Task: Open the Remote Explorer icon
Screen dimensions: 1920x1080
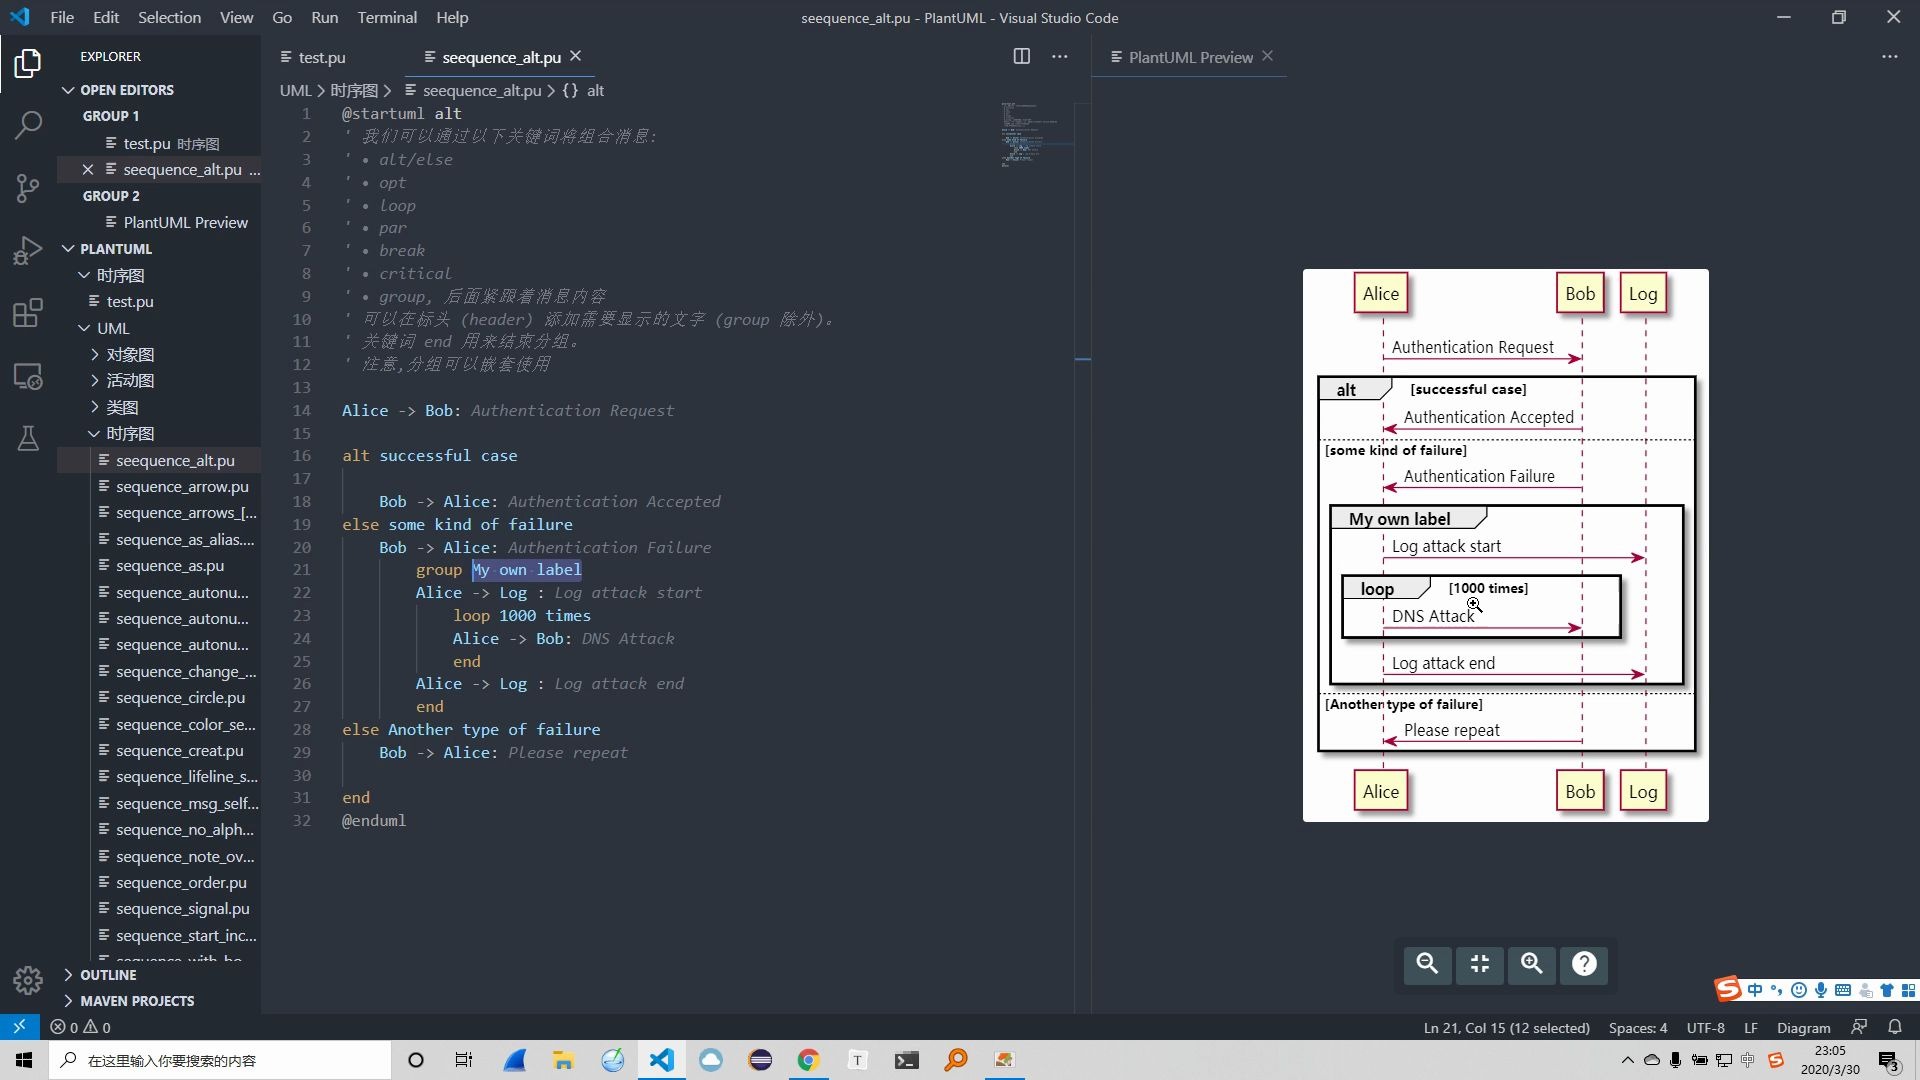Action: pyautogui.click(x=27, y=377)
